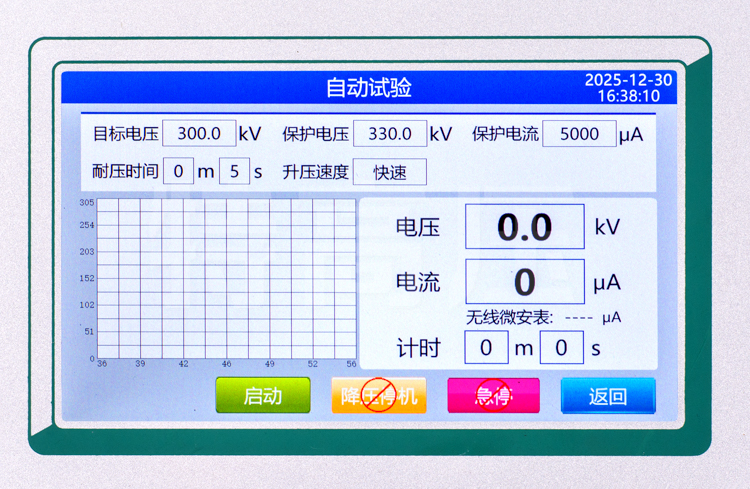Select the 目标电压 field showing 300.0
Image resolution: width=750 pixels, height=489 pixels.
tap(199, 134)
